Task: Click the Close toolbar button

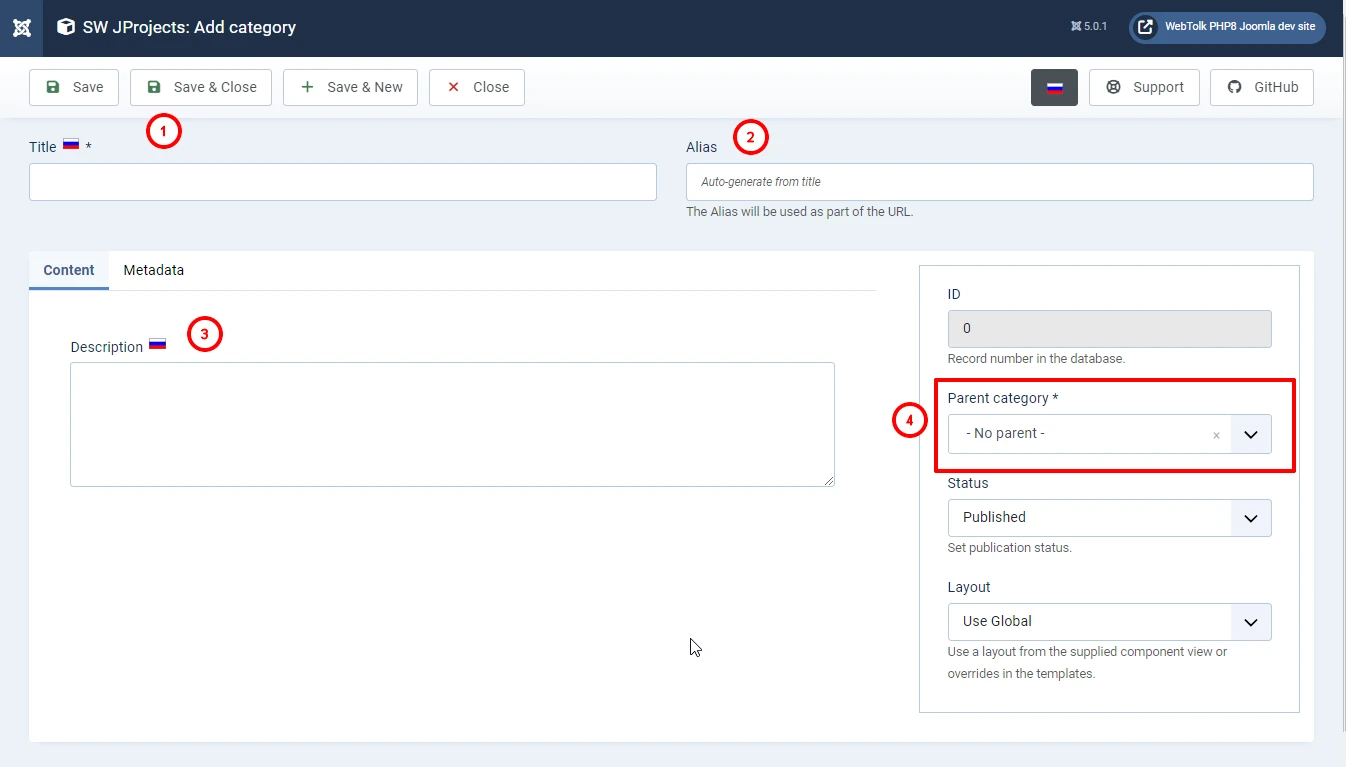Action: [x=477, y=87]
